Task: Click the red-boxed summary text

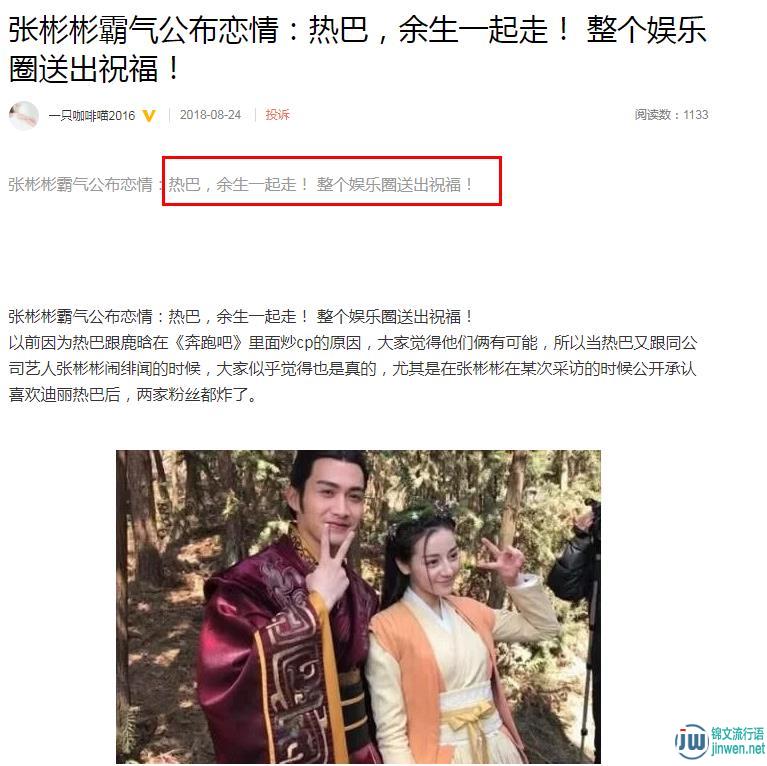Action: (x=332, y=180)
